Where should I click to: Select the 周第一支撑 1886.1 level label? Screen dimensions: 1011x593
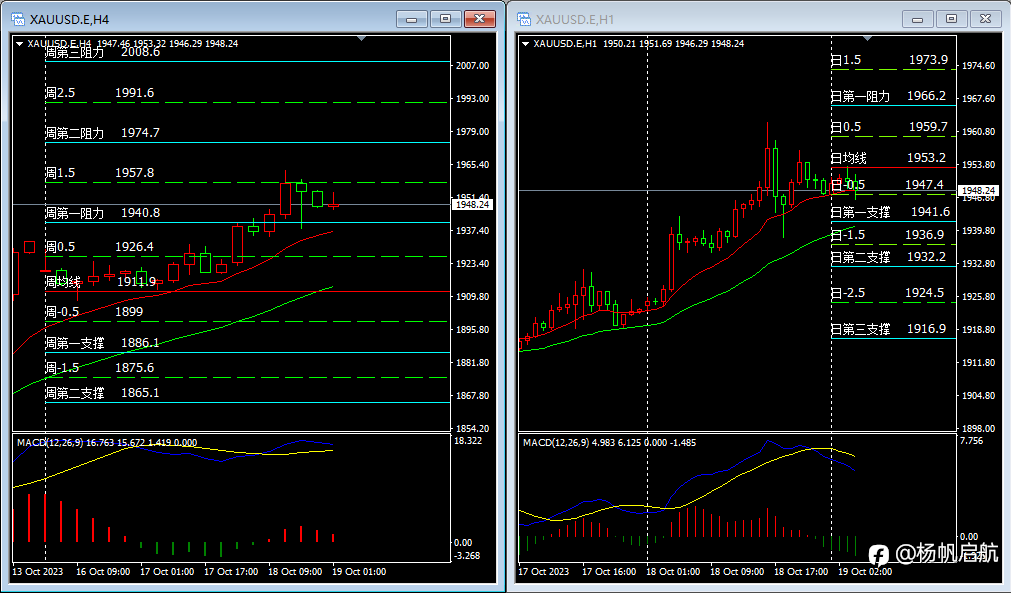(103, 343)
